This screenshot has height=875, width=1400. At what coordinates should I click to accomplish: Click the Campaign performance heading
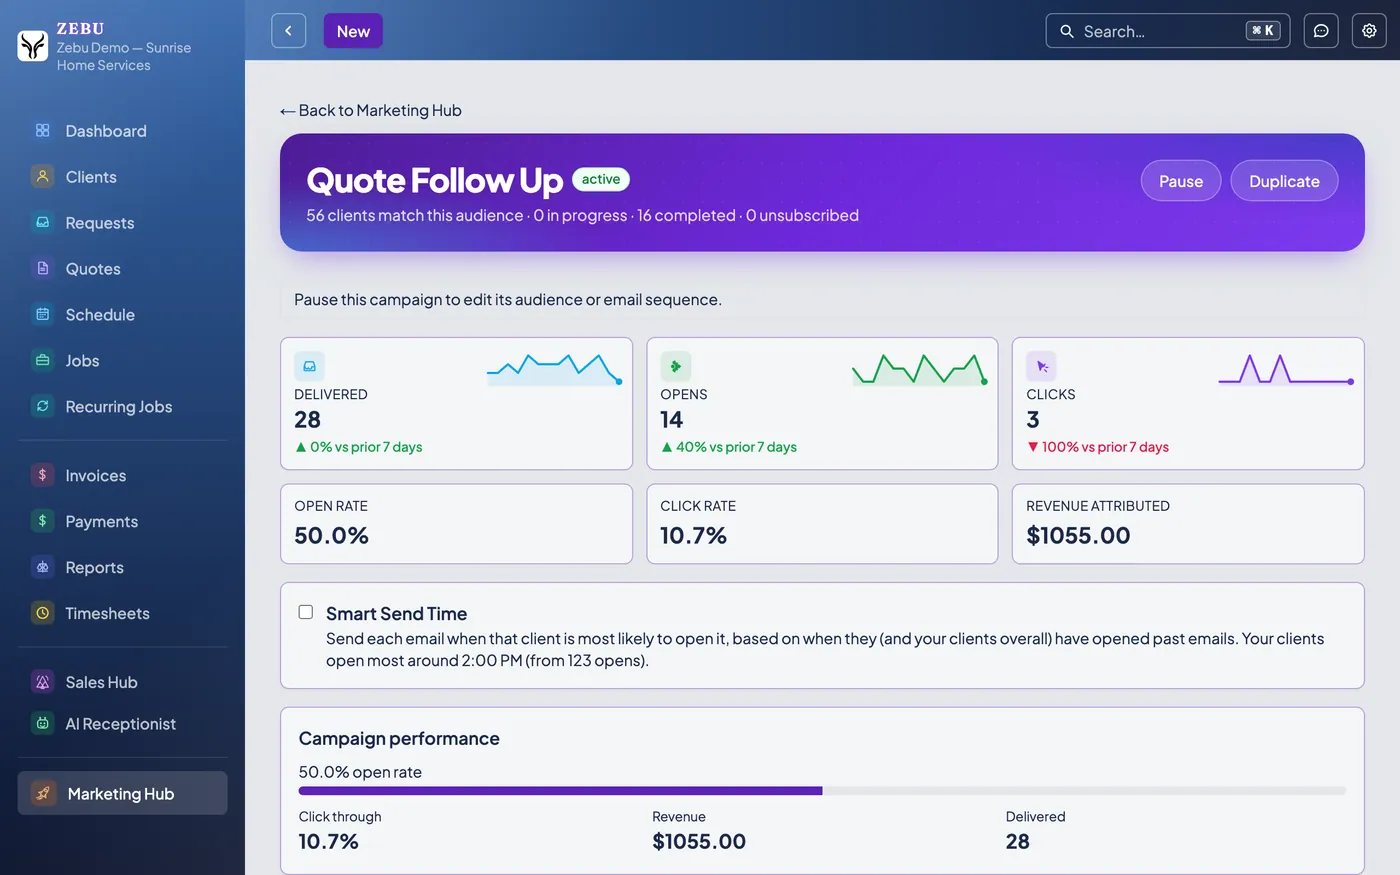click(399, 739)
